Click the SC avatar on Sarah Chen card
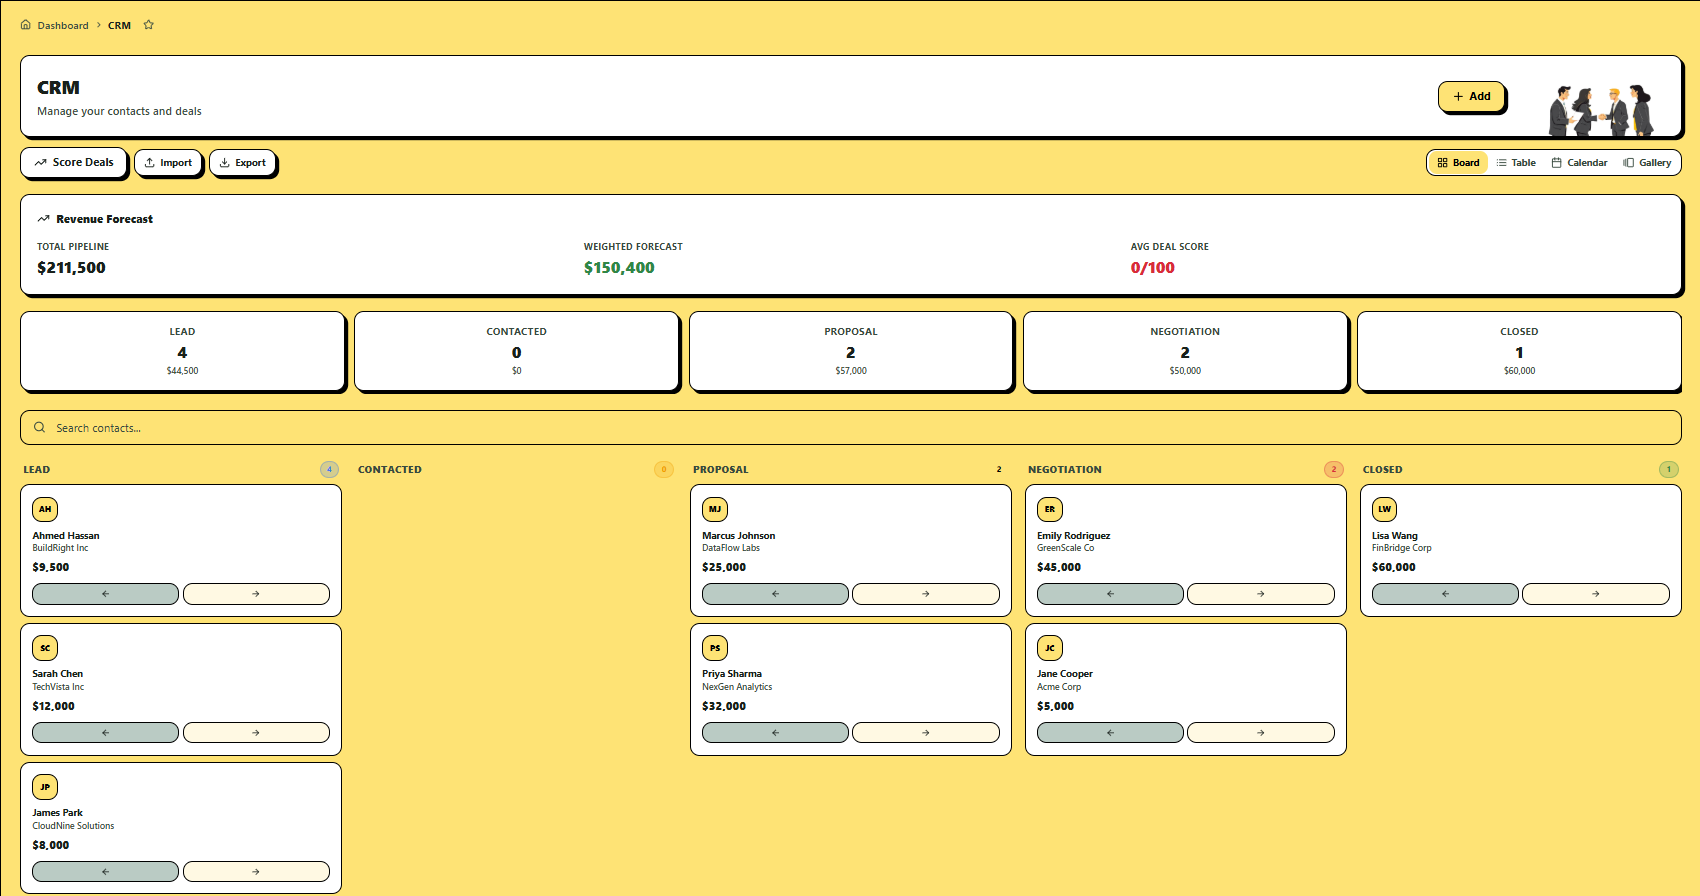The image size is (1700, 896). click(45, 648)
